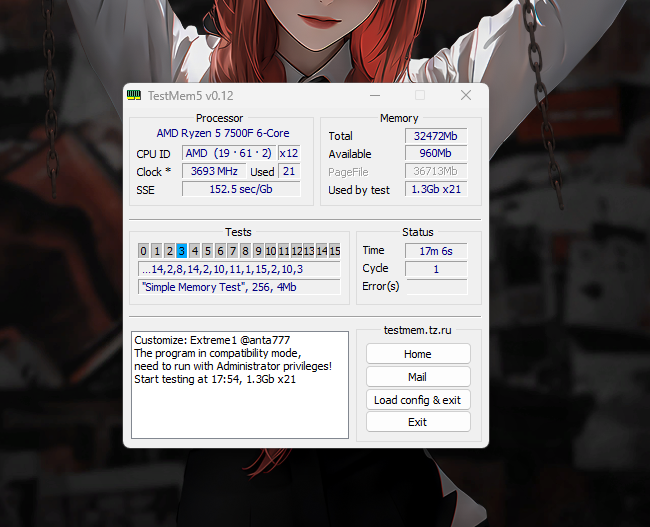Click the Time value 17m 6s
The height and width of the screenshot is (527, 650).
coord(436,251)
